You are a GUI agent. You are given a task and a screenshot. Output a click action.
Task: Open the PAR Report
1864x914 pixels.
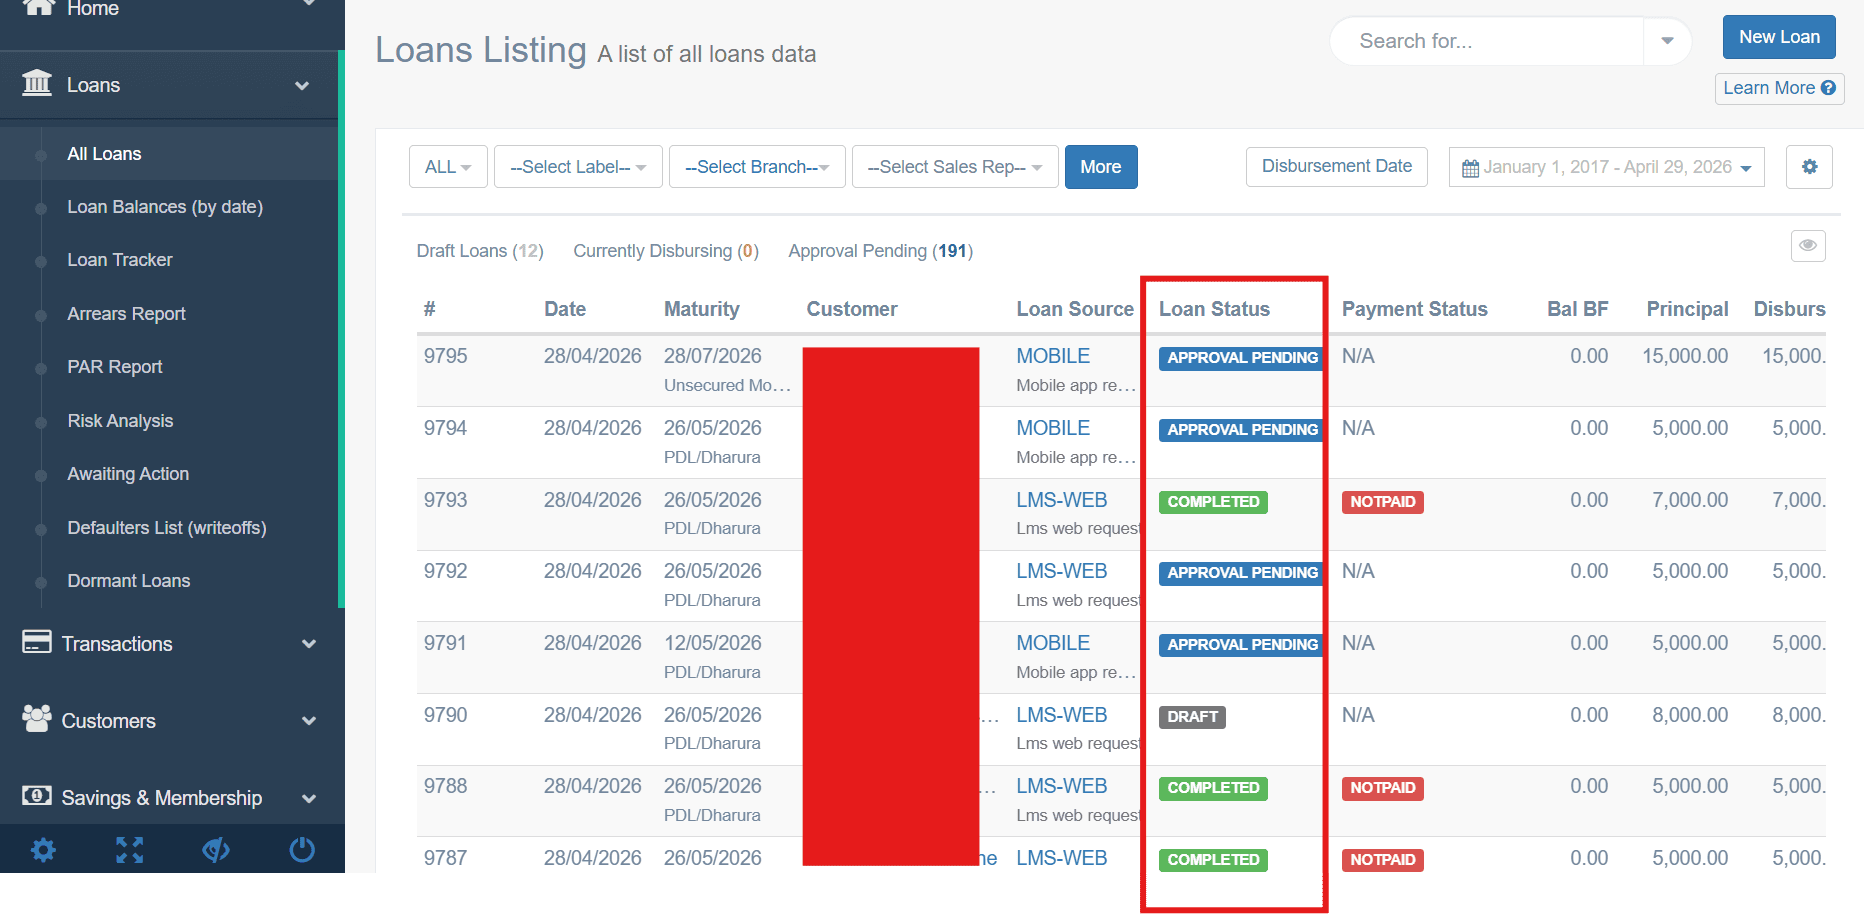[x=115, y=367]
